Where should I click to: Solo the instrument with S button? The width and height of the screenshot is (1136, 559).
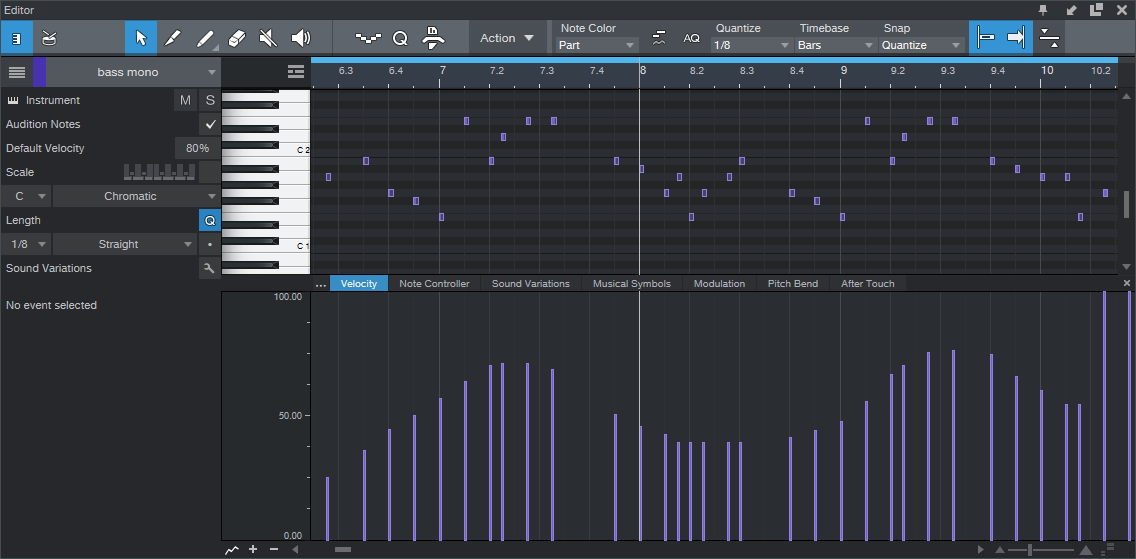(210, 100)
